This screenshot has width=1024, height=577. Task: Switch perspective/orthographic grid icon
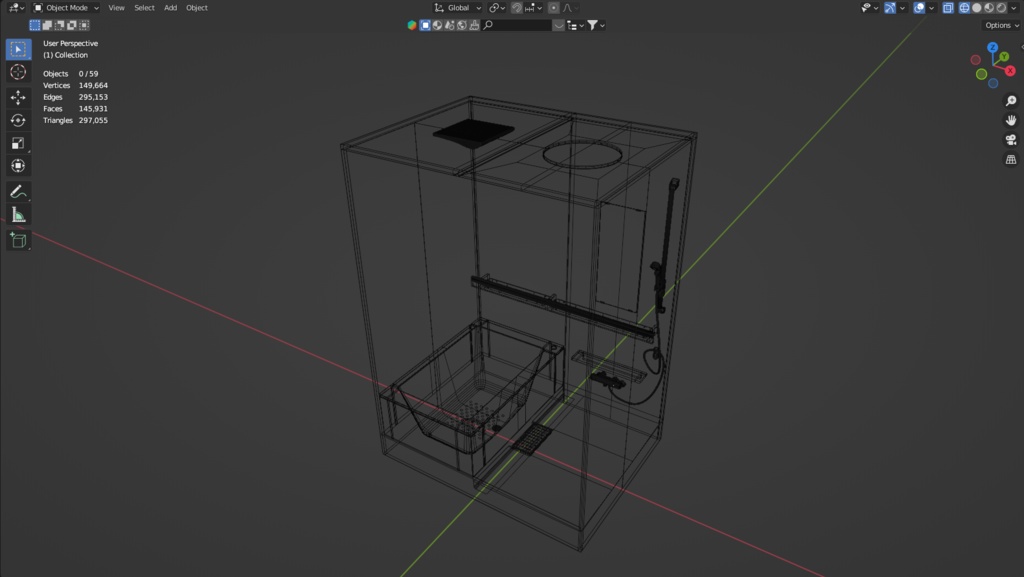click(1011, 159)
